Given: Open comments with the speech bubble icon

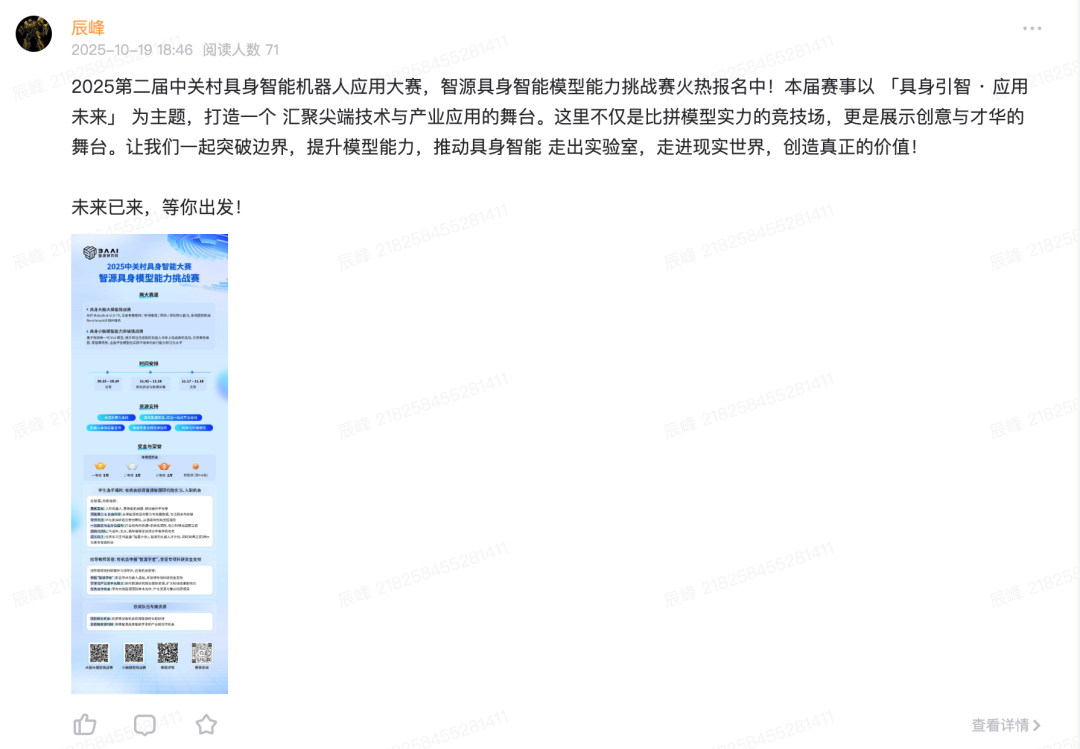Looking at the screenshot, I should point(145,724).
